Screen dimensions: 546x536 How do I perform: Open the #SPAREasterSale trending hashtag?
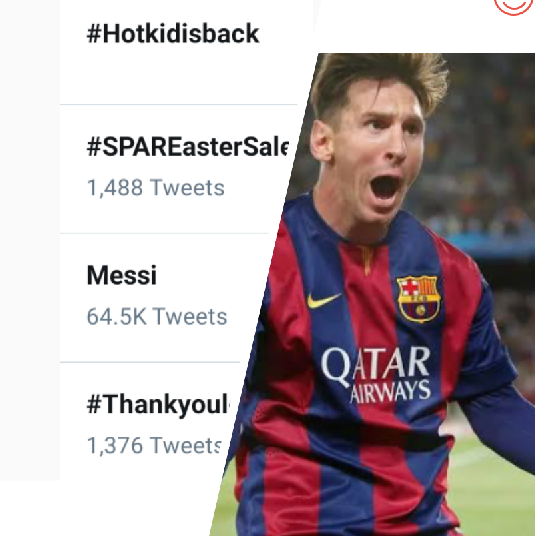coord(188,147)
